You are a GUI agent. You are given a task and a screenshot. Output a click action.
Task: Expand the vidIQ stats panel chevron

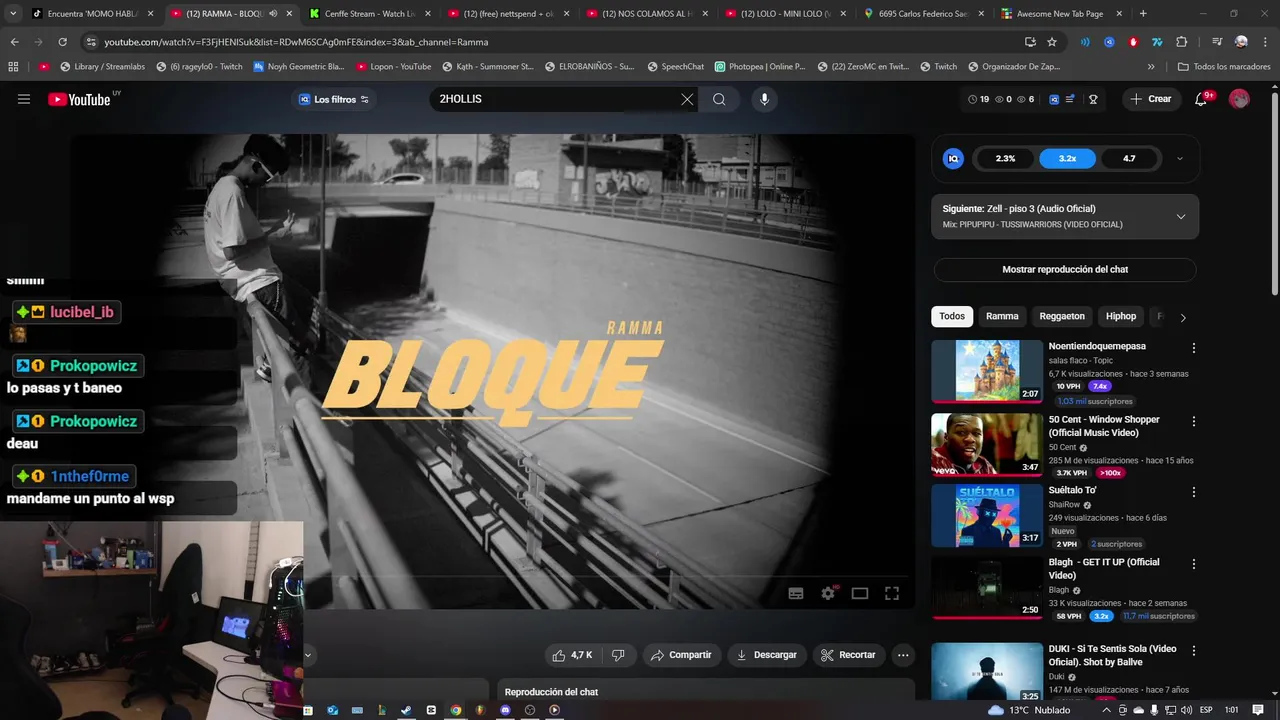point(1180,158)
